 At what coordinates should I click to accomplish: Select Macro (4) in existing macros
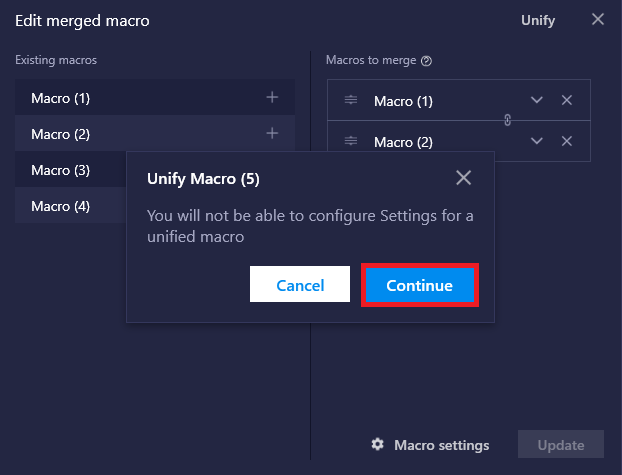click(71, 206)
